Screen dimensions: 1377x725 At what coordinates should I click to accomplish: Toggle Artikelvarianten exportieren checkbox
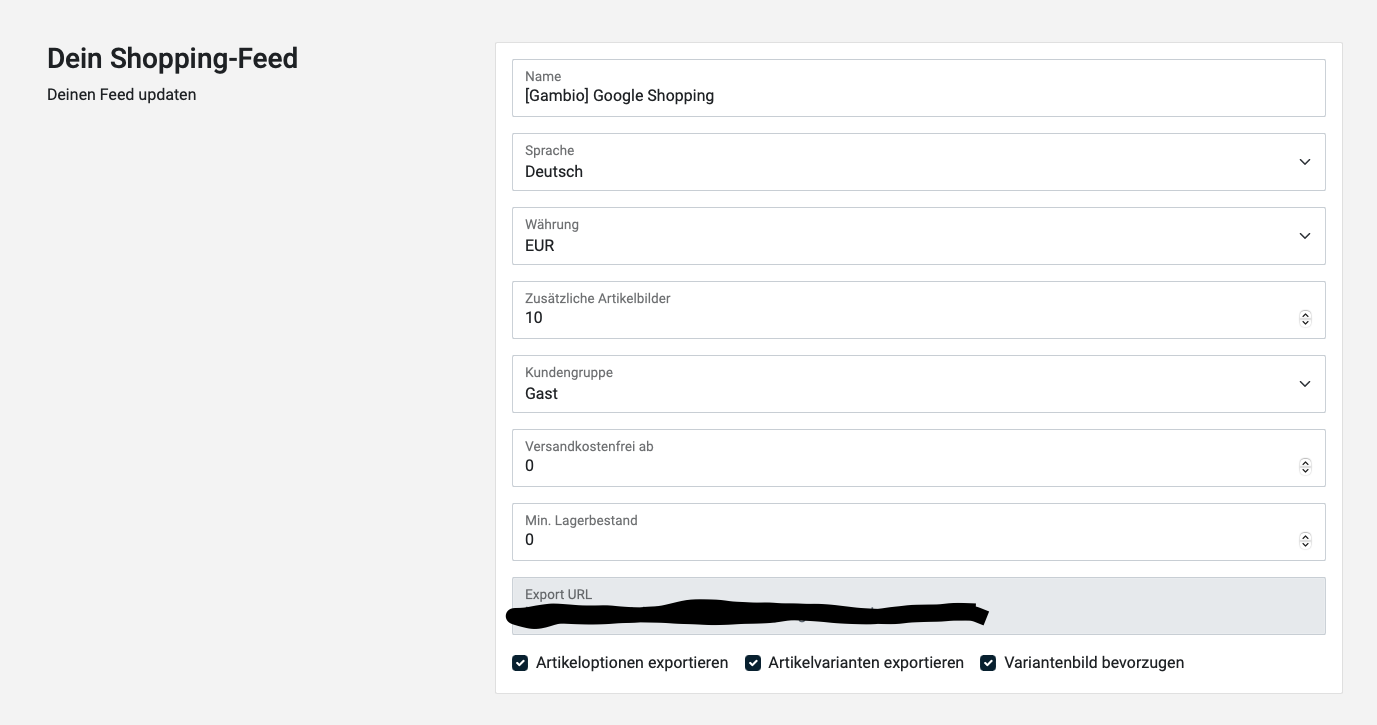tap(753, 663)
